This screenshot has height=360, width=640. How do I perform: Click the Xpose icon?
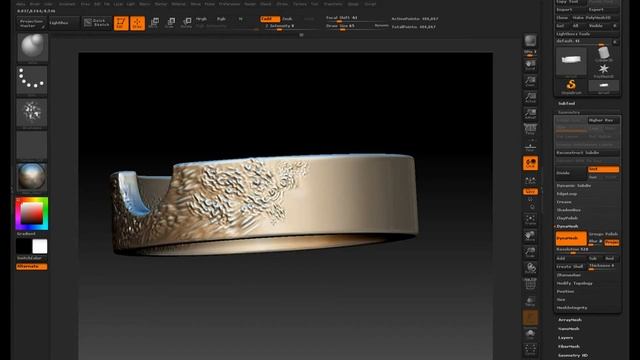530,350
